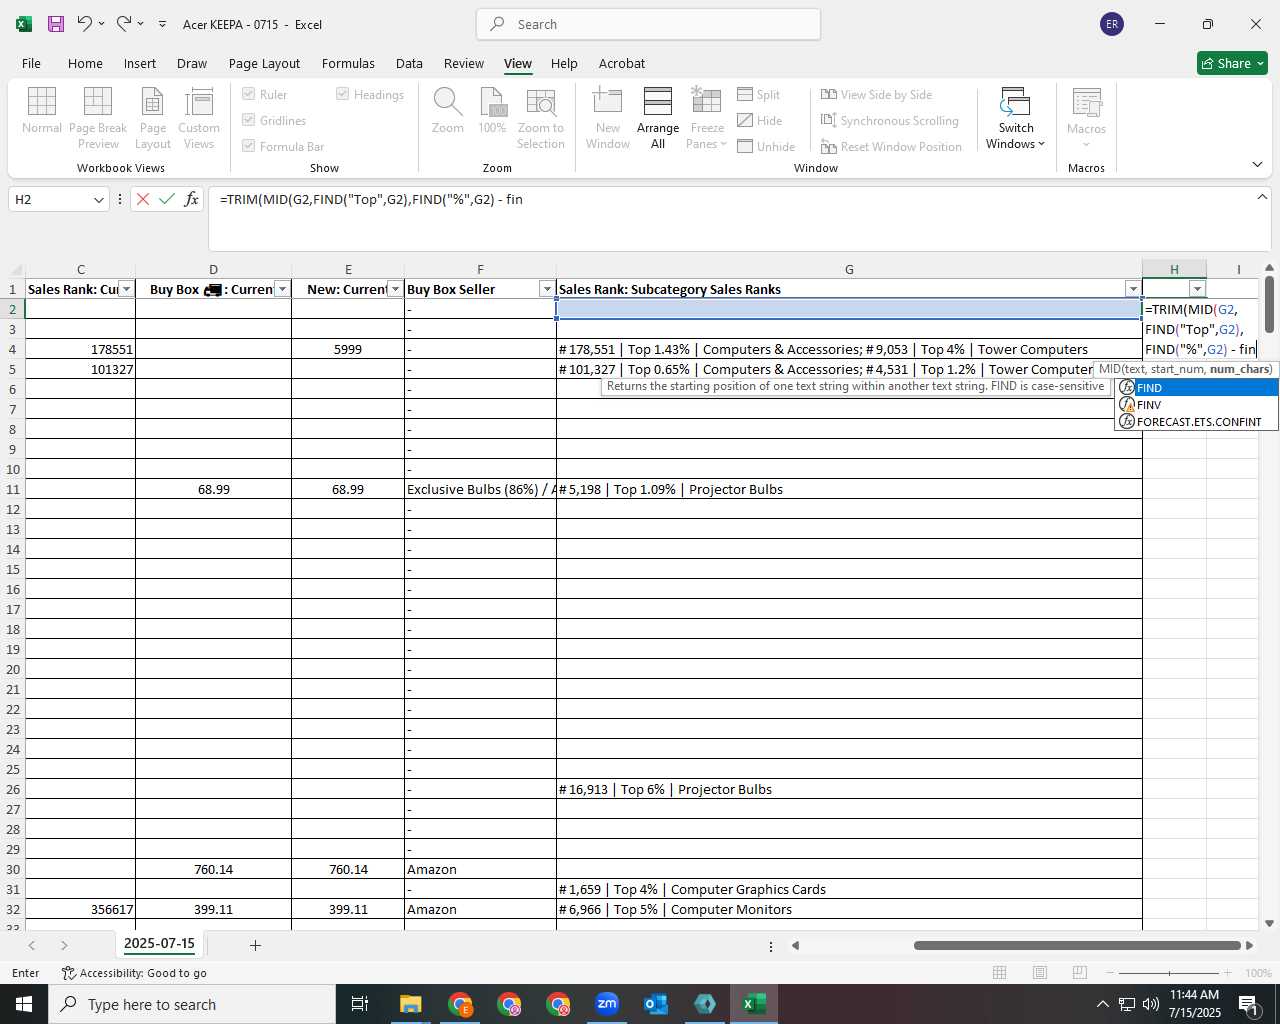Screen dimensions: 1280x1024
Task: Open File Explorer from taskbar
Action: (x=411, y=1004)
